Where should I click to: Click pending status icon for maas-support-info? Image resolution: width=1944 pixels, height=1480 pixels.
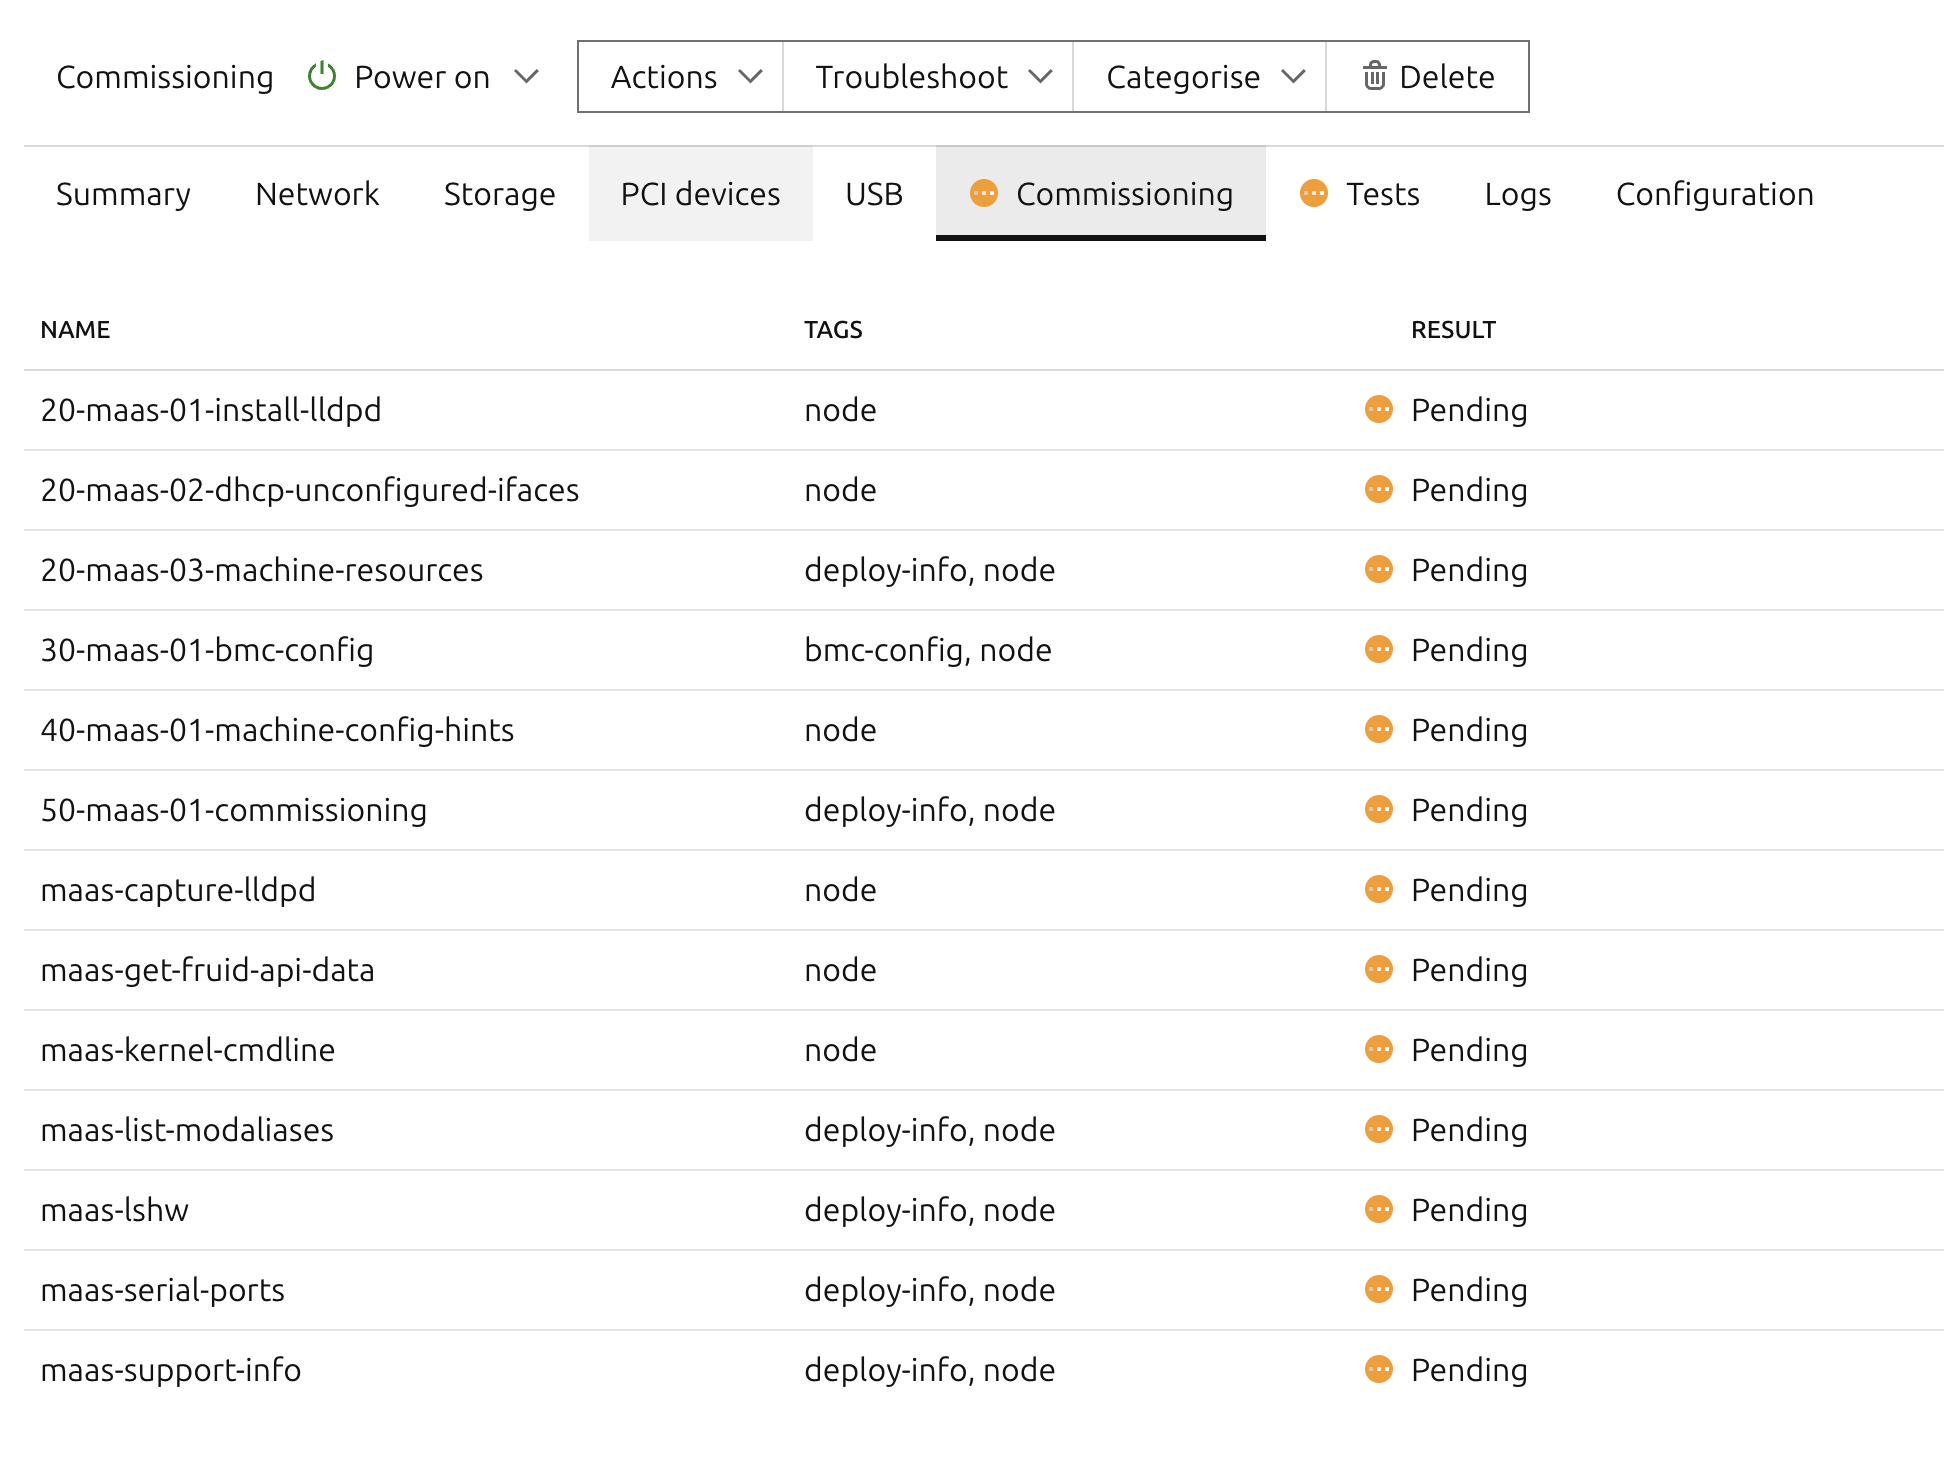1379,1369
